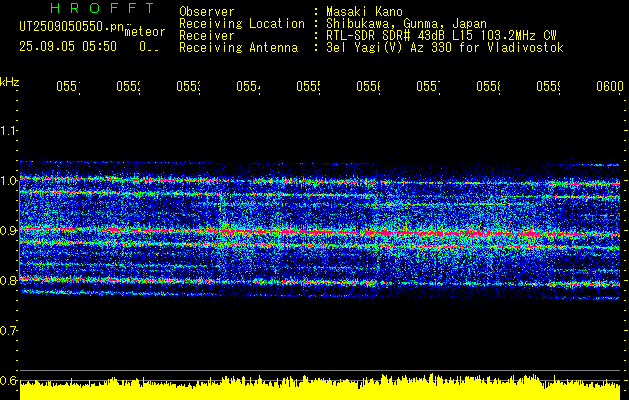The image size is (629, 400).
Task: Click the 0553 time marker
Action: [x=189, y=86]
